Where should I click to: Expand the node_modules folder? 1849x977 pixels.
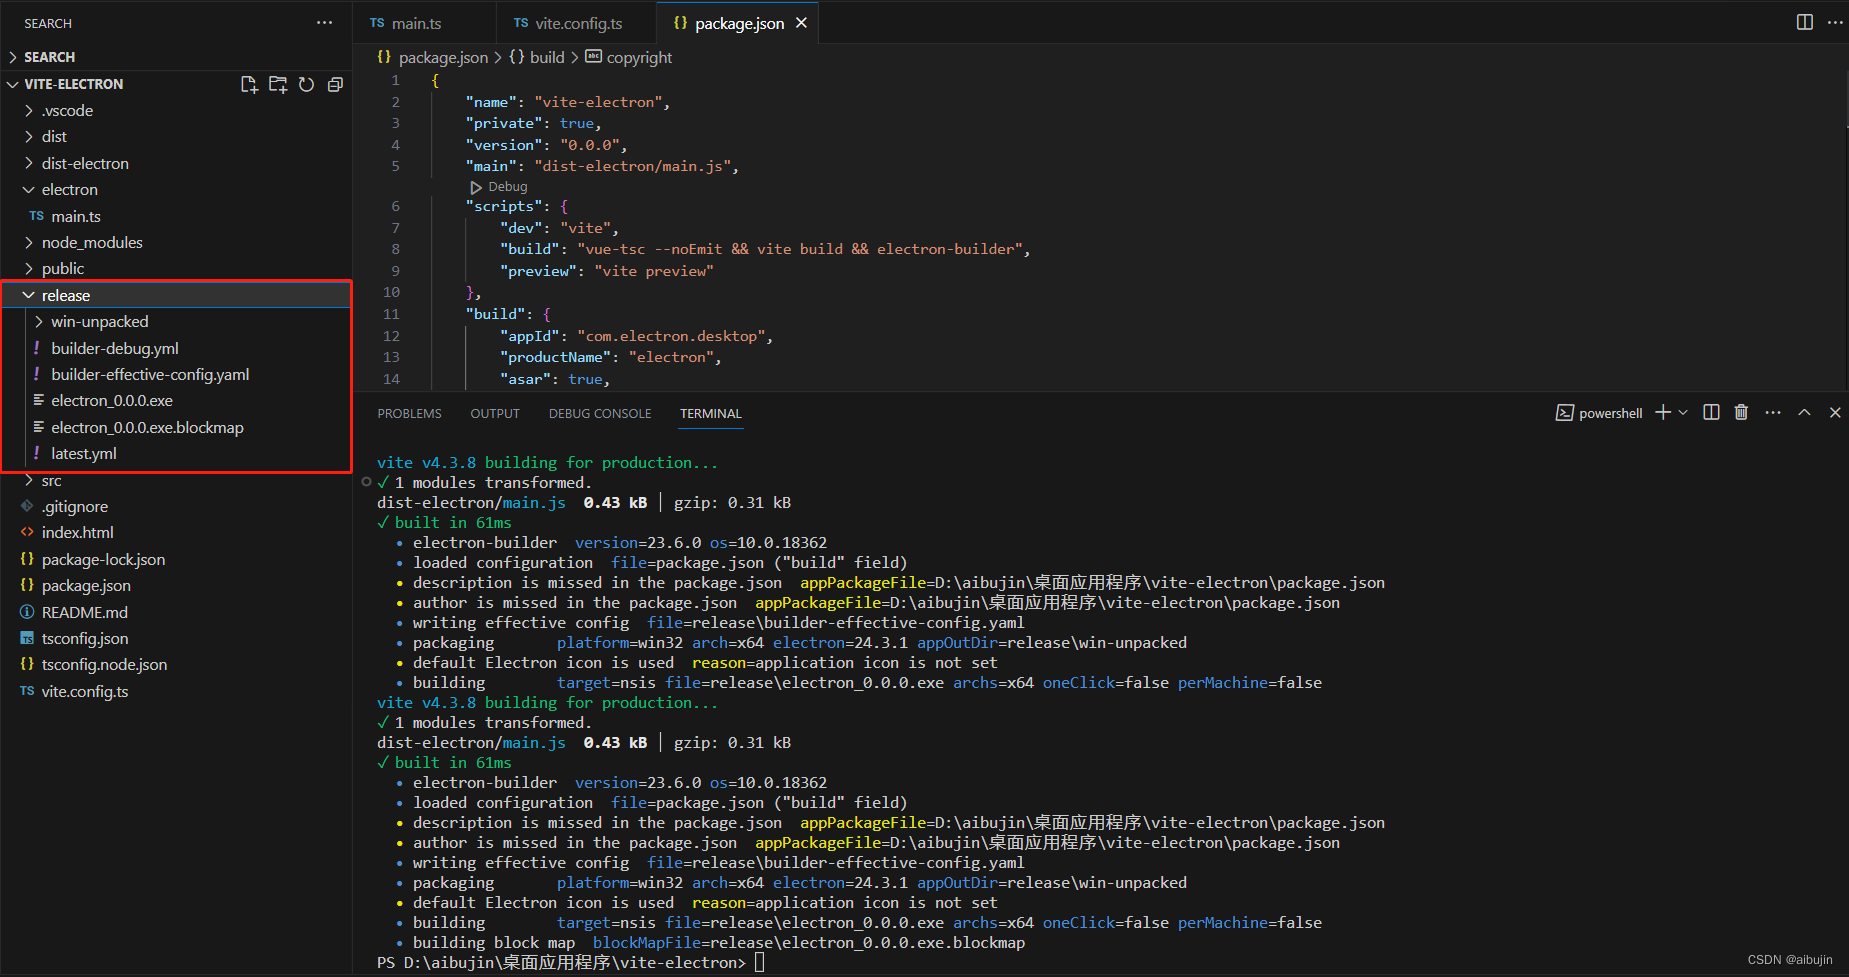(x=176, y=242)
